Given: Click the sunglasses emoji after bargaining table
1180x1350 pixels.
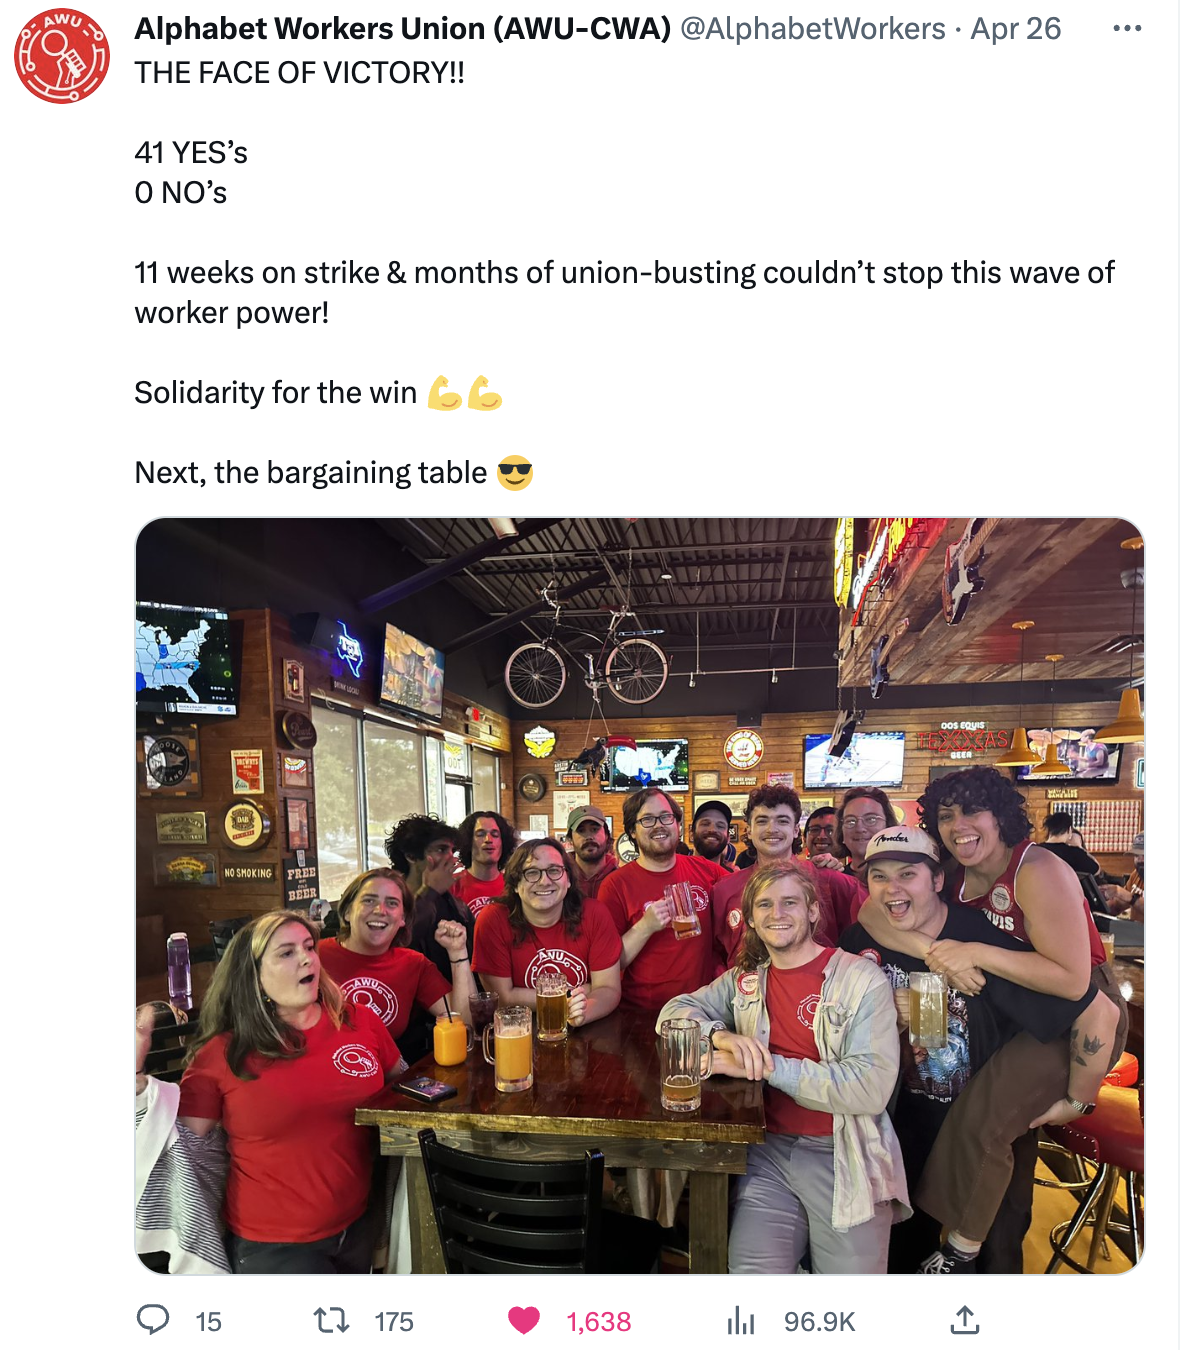Looking at the screenshot, I should [515, 472].
